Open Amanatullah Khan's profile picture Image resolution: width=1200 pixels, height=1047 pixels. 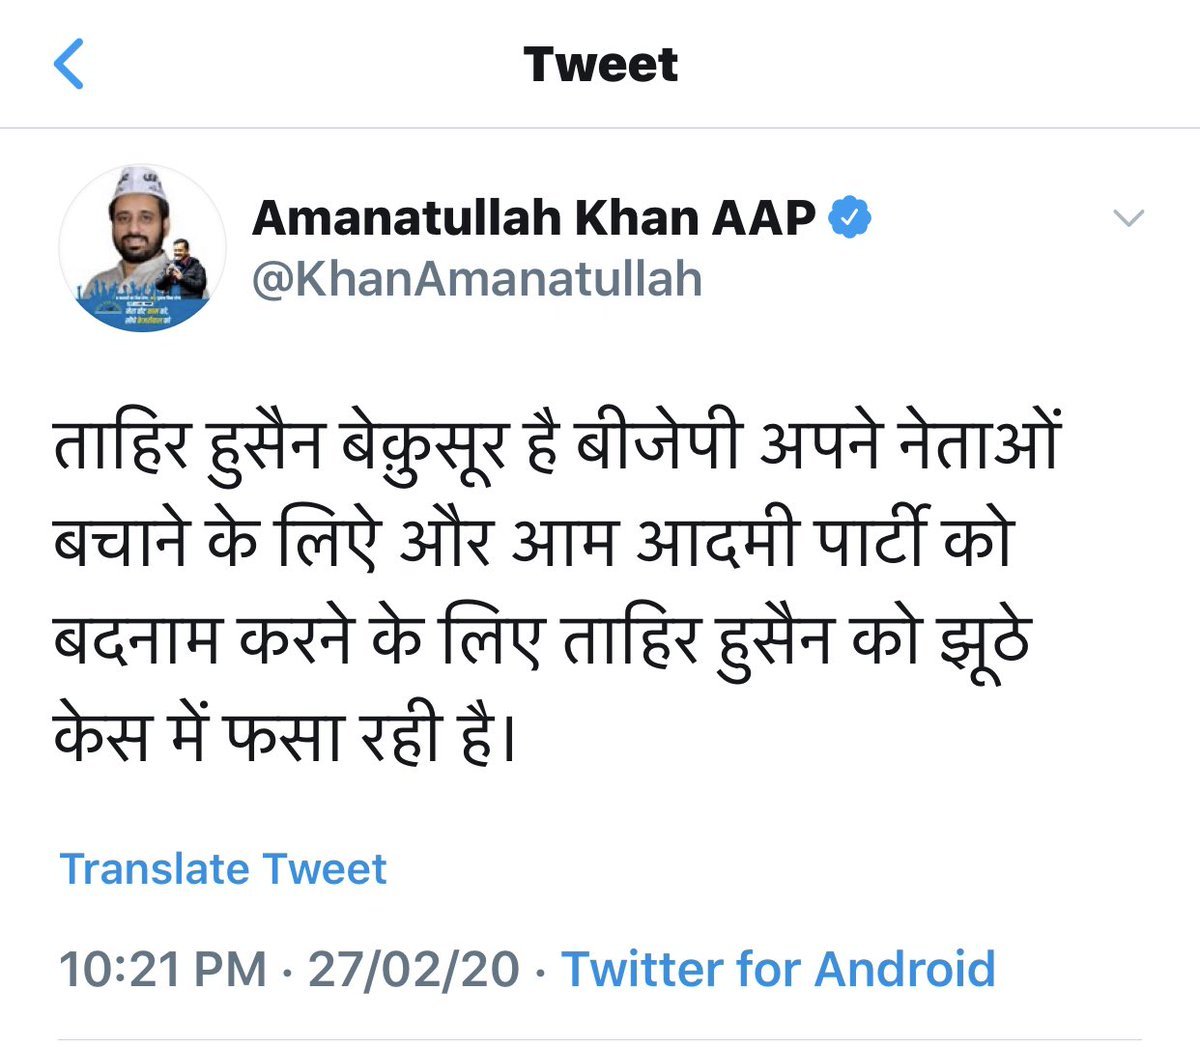tap(142, 249)
